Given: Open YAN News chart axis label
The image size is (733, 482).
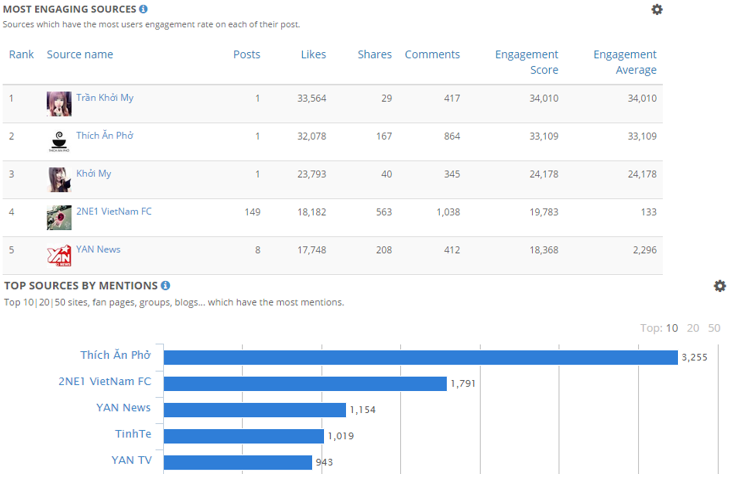Looking at the screenshot, I should point(123,407).
